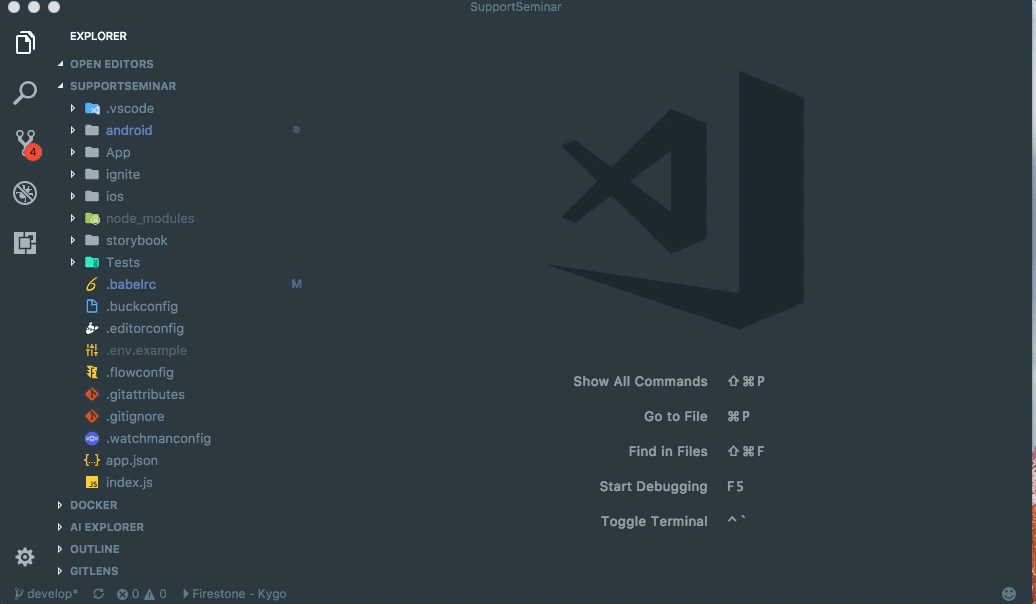Click the .editorconfig file icon

point(92,328)
